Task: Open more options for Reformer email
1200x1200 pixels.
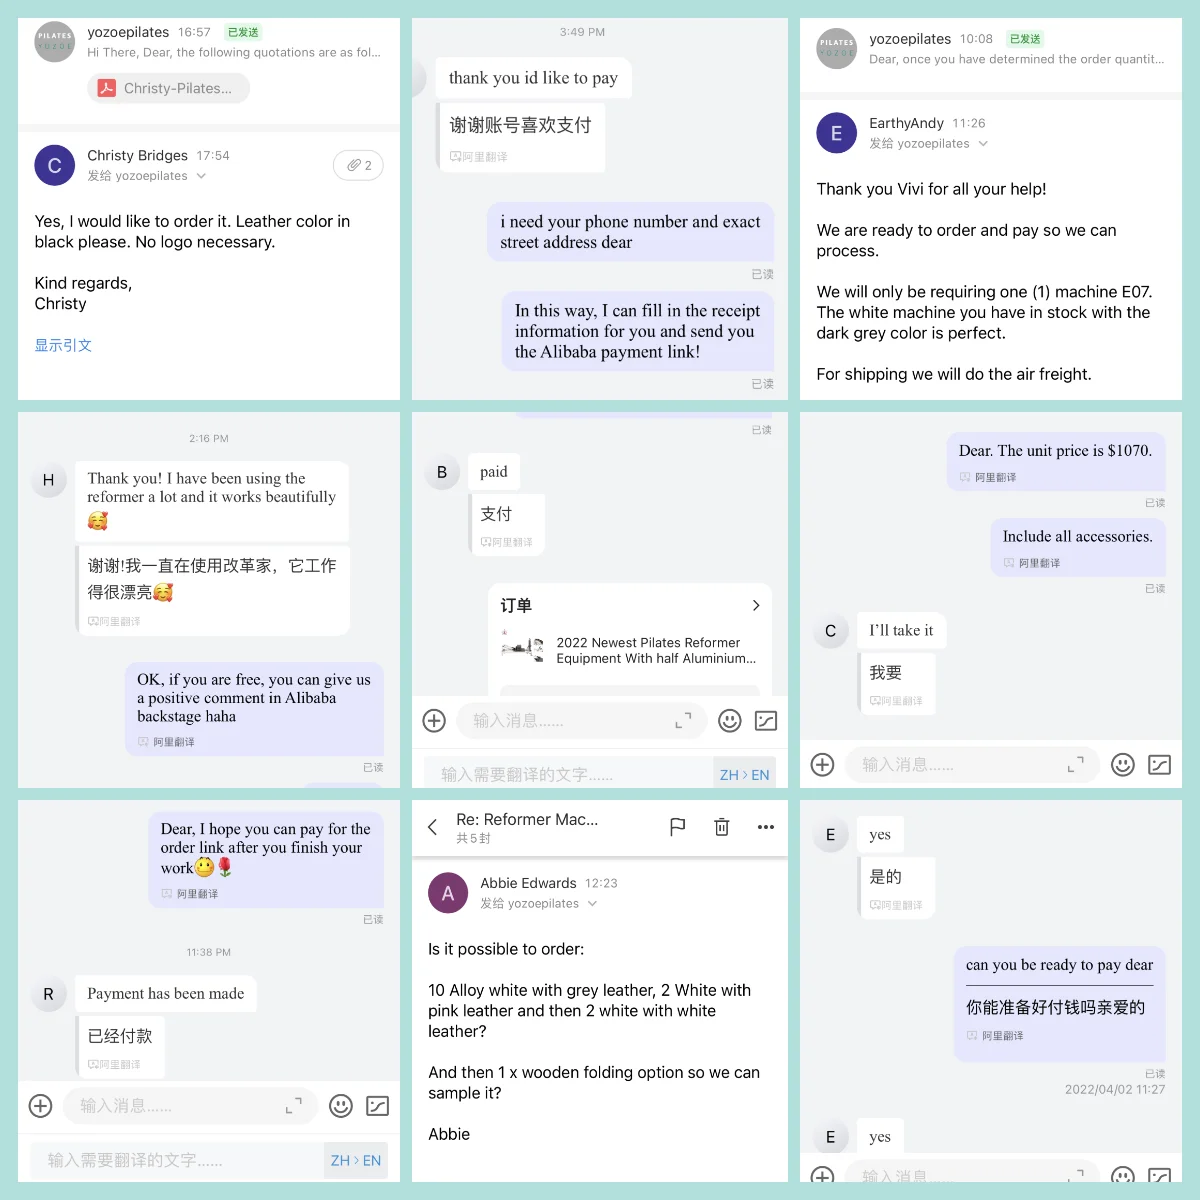Action: [x=766, y=827]
